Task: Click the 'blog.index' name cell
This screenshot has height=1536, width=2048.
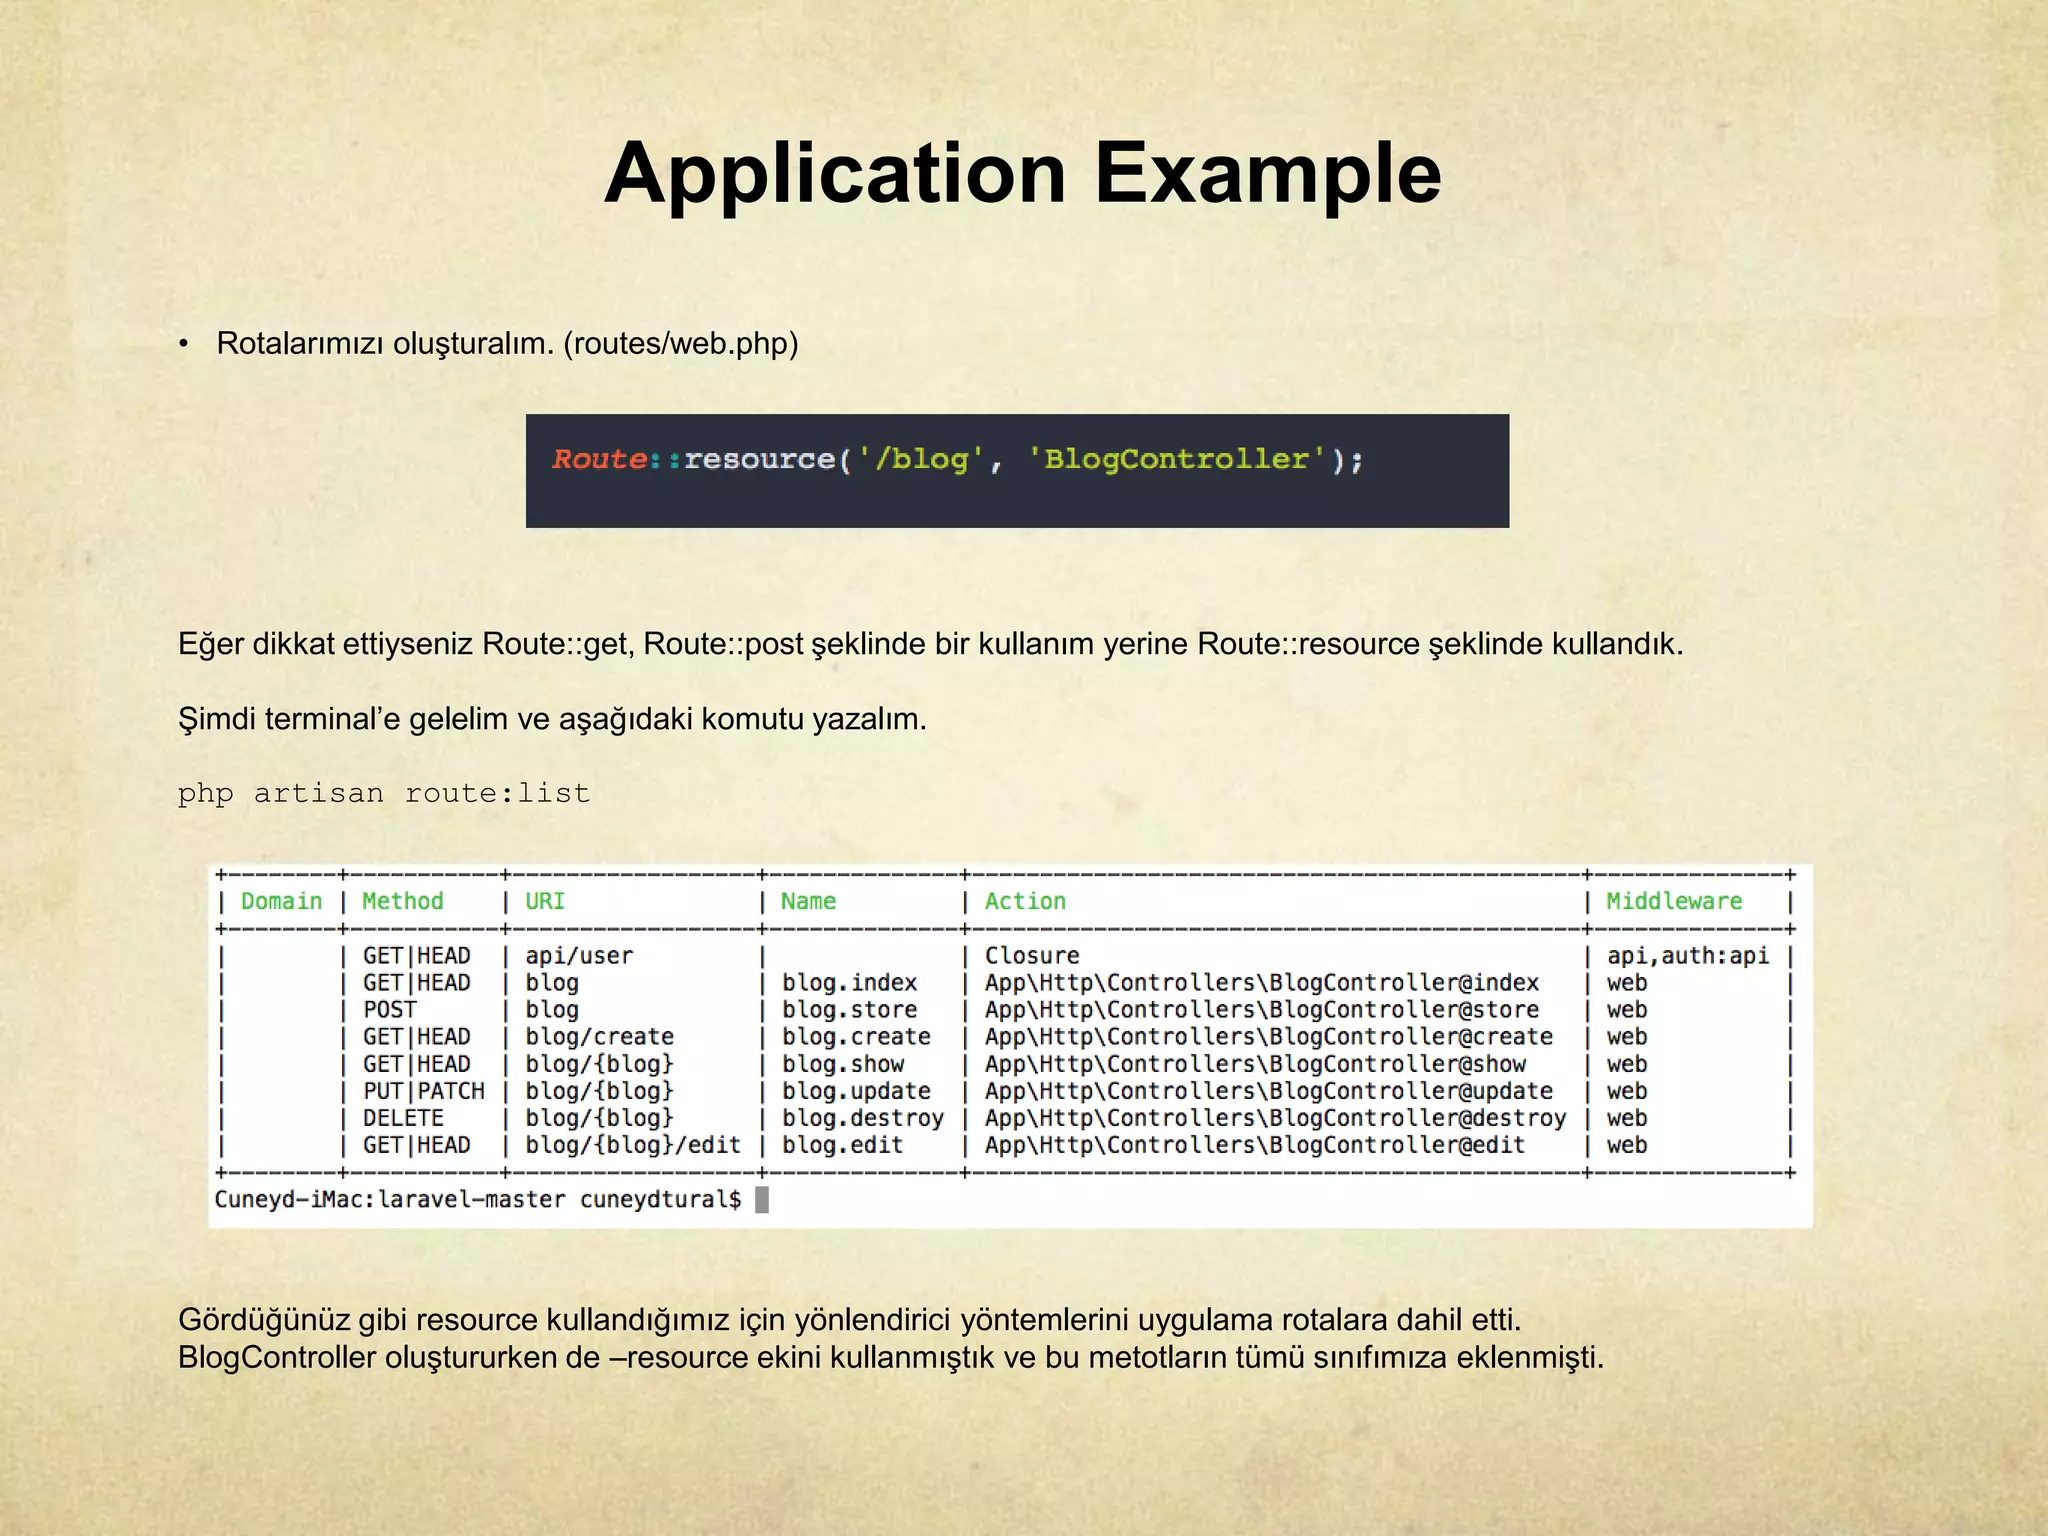Action: [x=849, y=983]
